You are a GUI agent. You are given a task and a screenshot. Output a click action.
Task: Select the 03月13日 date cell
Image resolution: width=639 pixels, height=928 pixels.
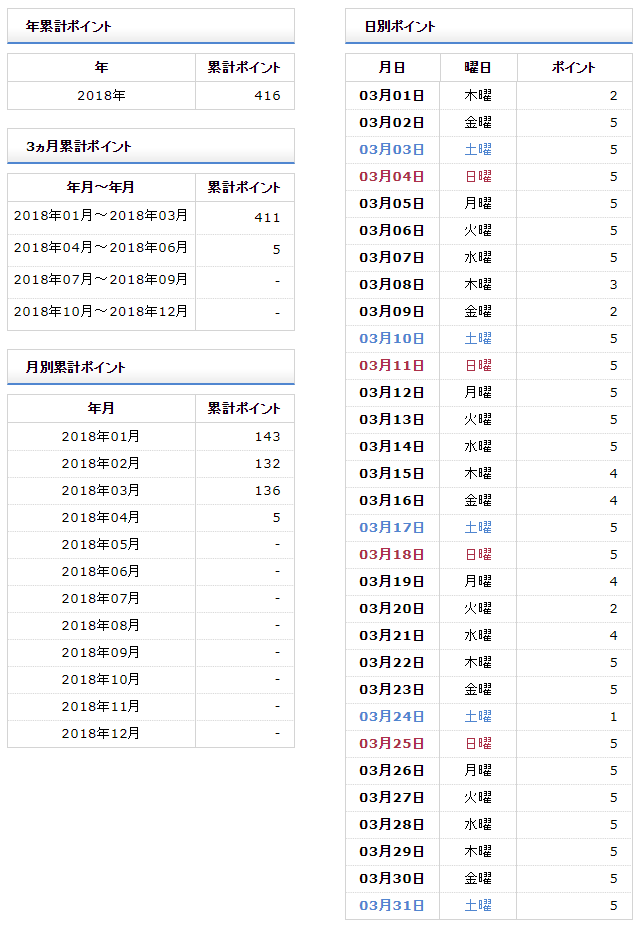coord(392,420)
